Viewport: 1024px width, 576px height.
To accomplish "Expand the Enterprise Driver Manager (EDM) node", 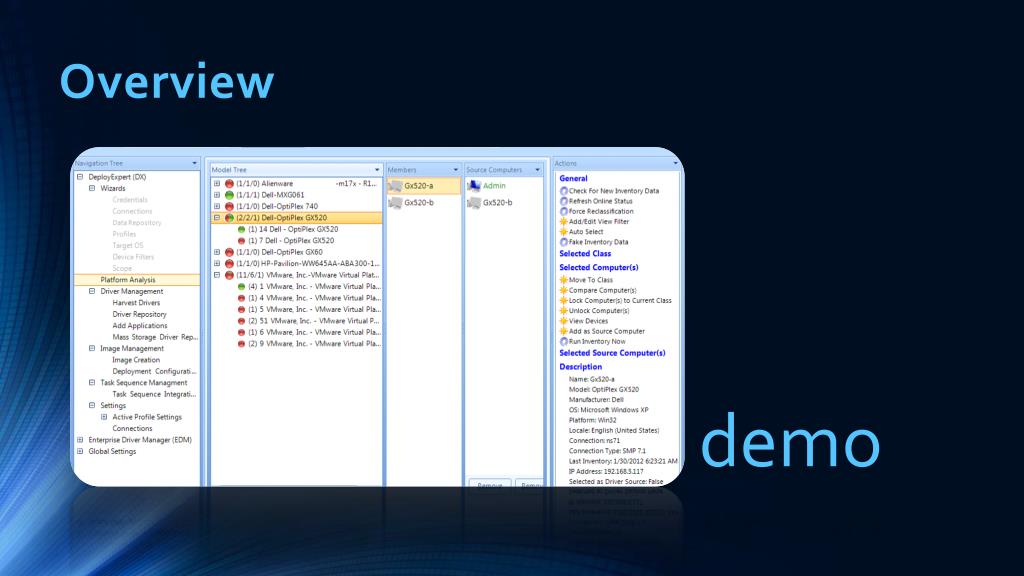I will pos(80,440).
